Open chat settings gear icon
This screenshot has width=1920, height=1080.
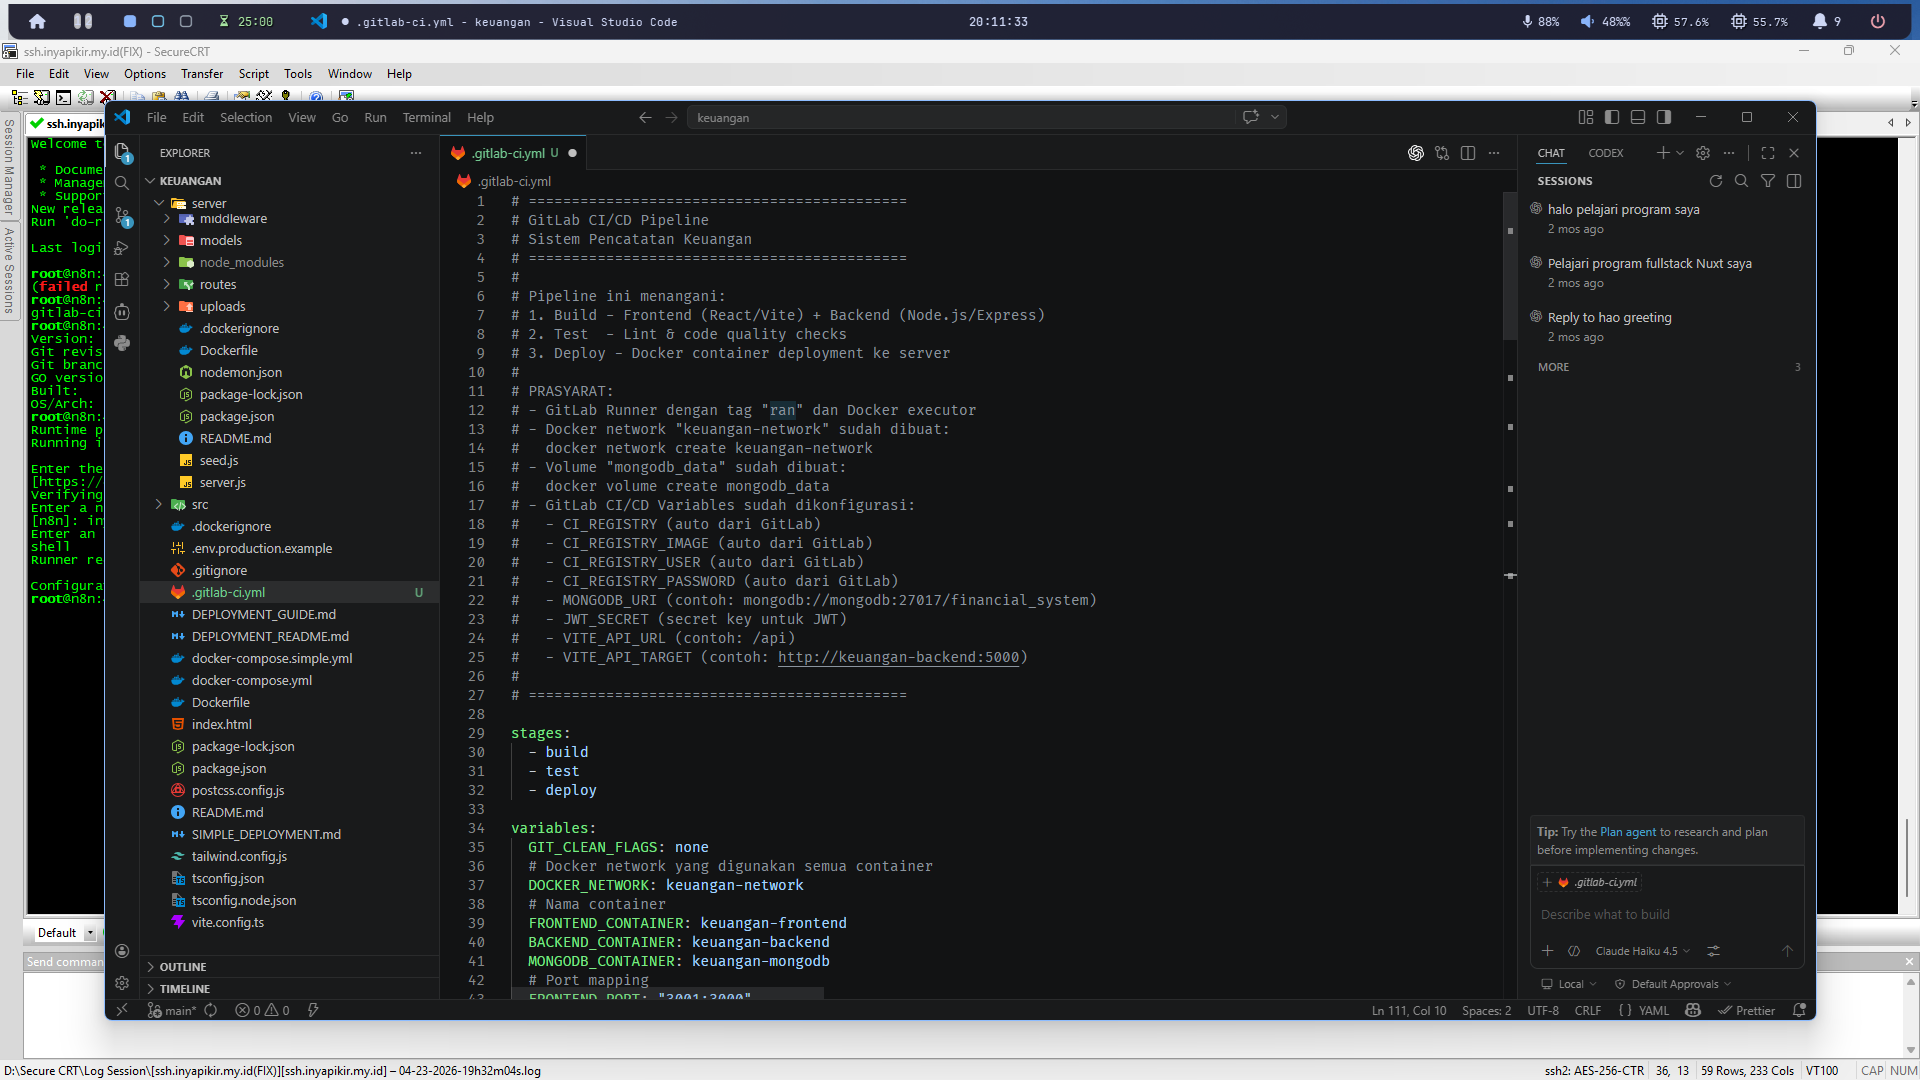click(x=1703, y=153)
